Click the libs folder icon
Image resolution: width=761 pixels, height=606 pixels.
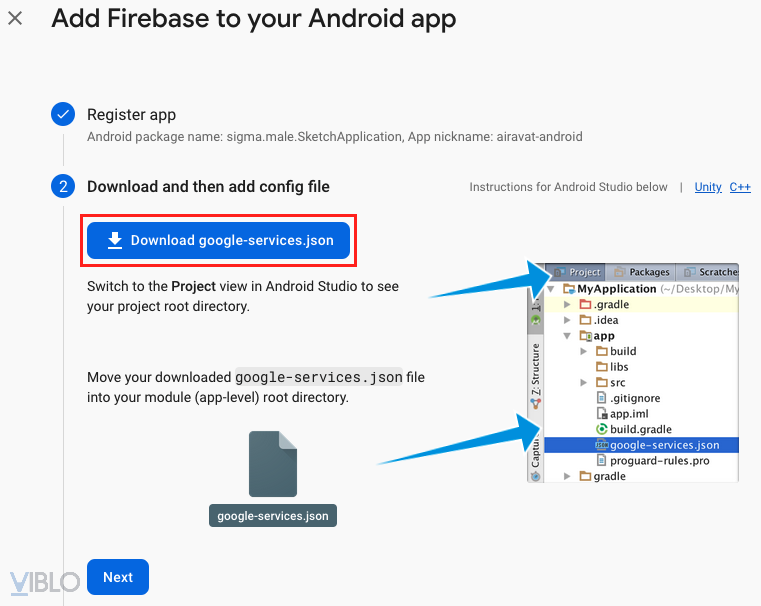(x=602, y=367)
